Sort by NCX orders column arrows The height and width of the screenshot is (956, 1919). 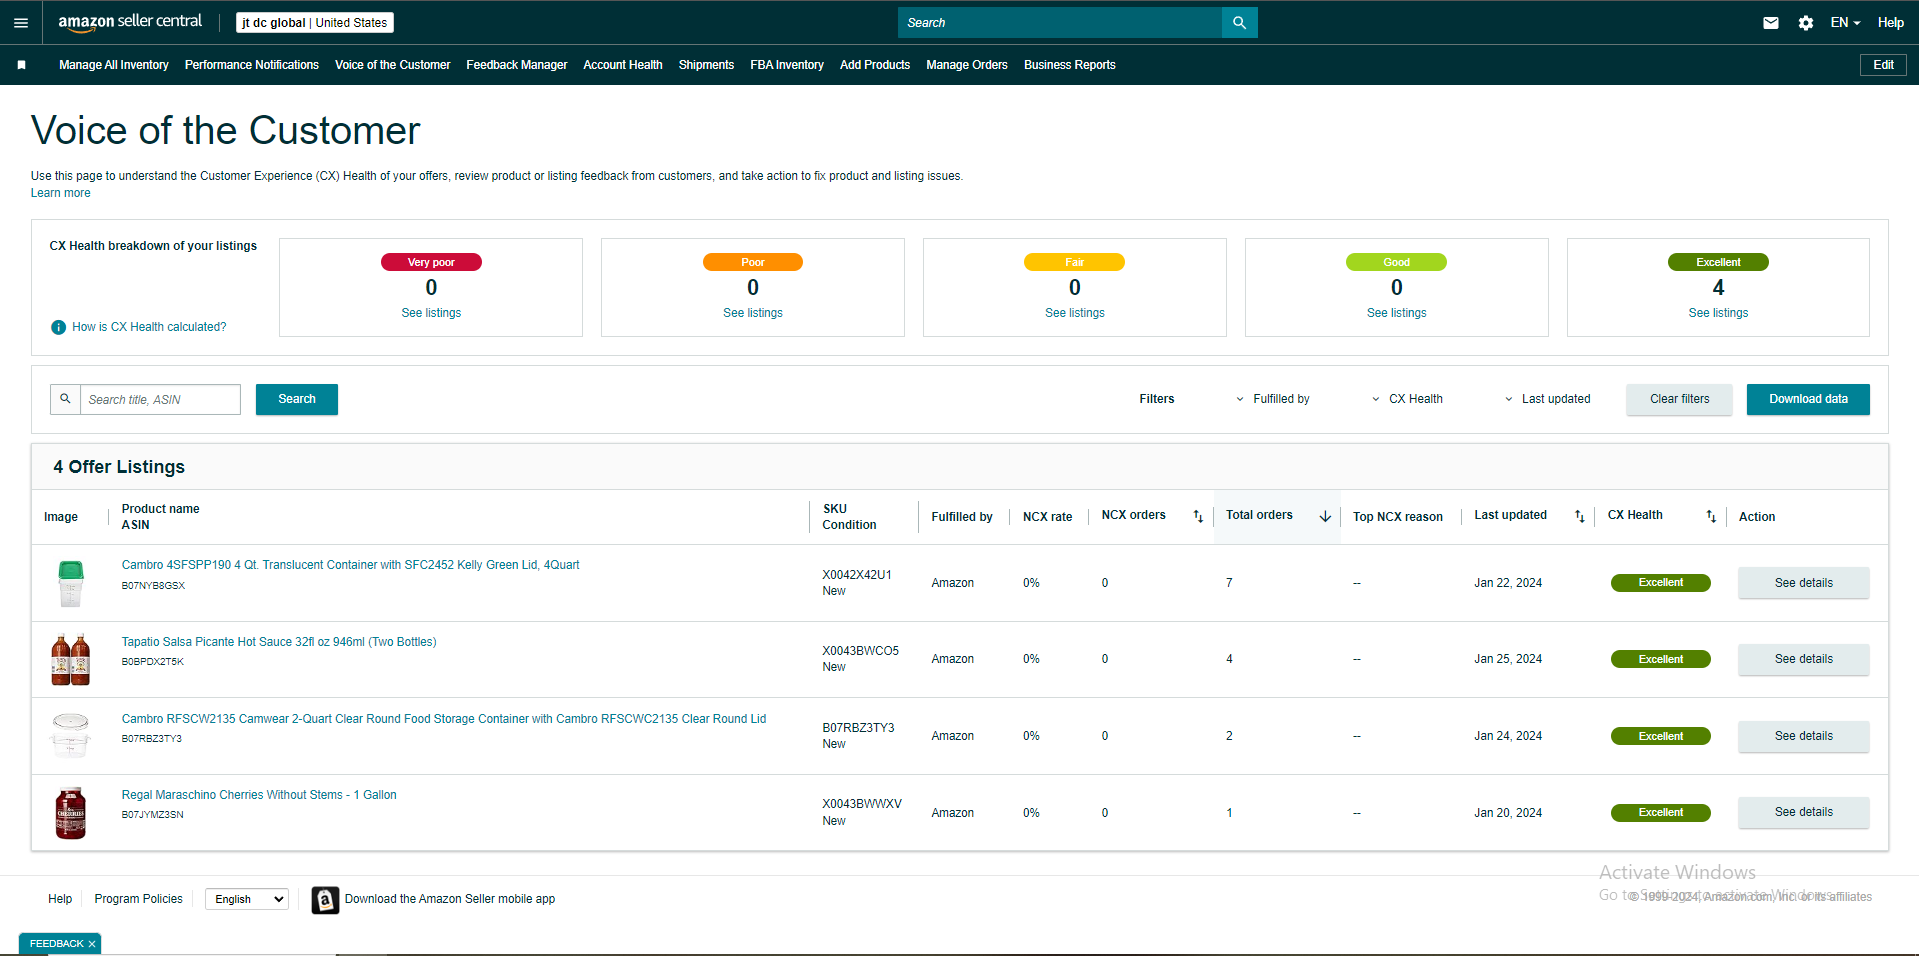[x=1198, y=516]
